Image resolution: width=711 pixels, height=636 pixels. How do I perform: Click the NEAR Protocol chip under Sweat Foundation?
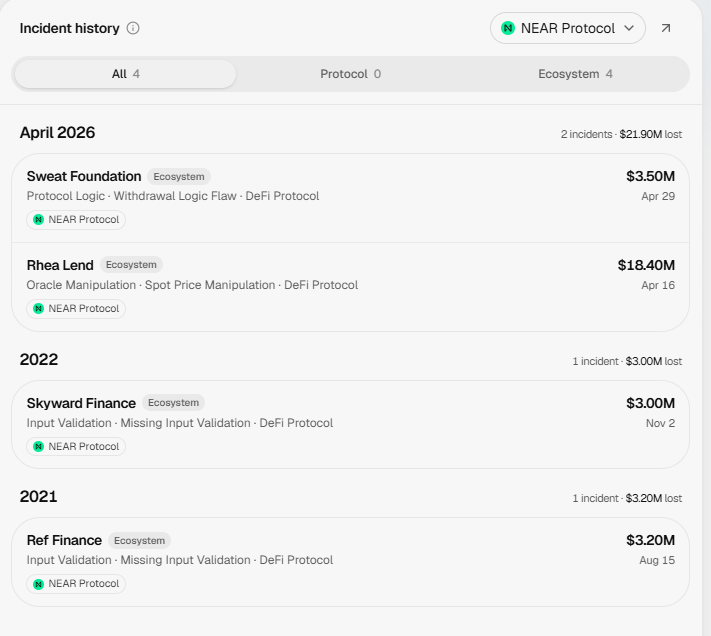pos(76,220)
